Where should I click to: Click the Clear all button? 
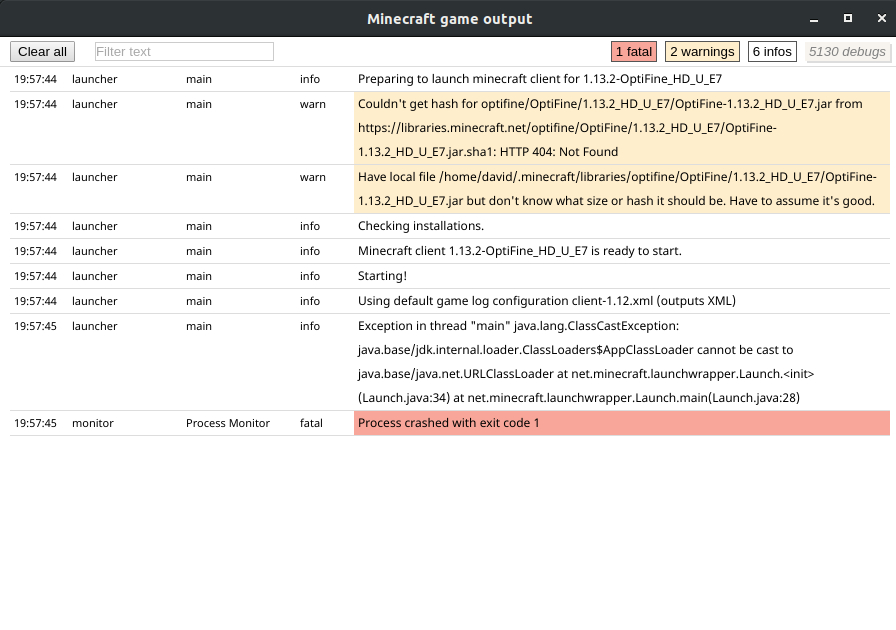pyautogui.click(x=42, y=51)
